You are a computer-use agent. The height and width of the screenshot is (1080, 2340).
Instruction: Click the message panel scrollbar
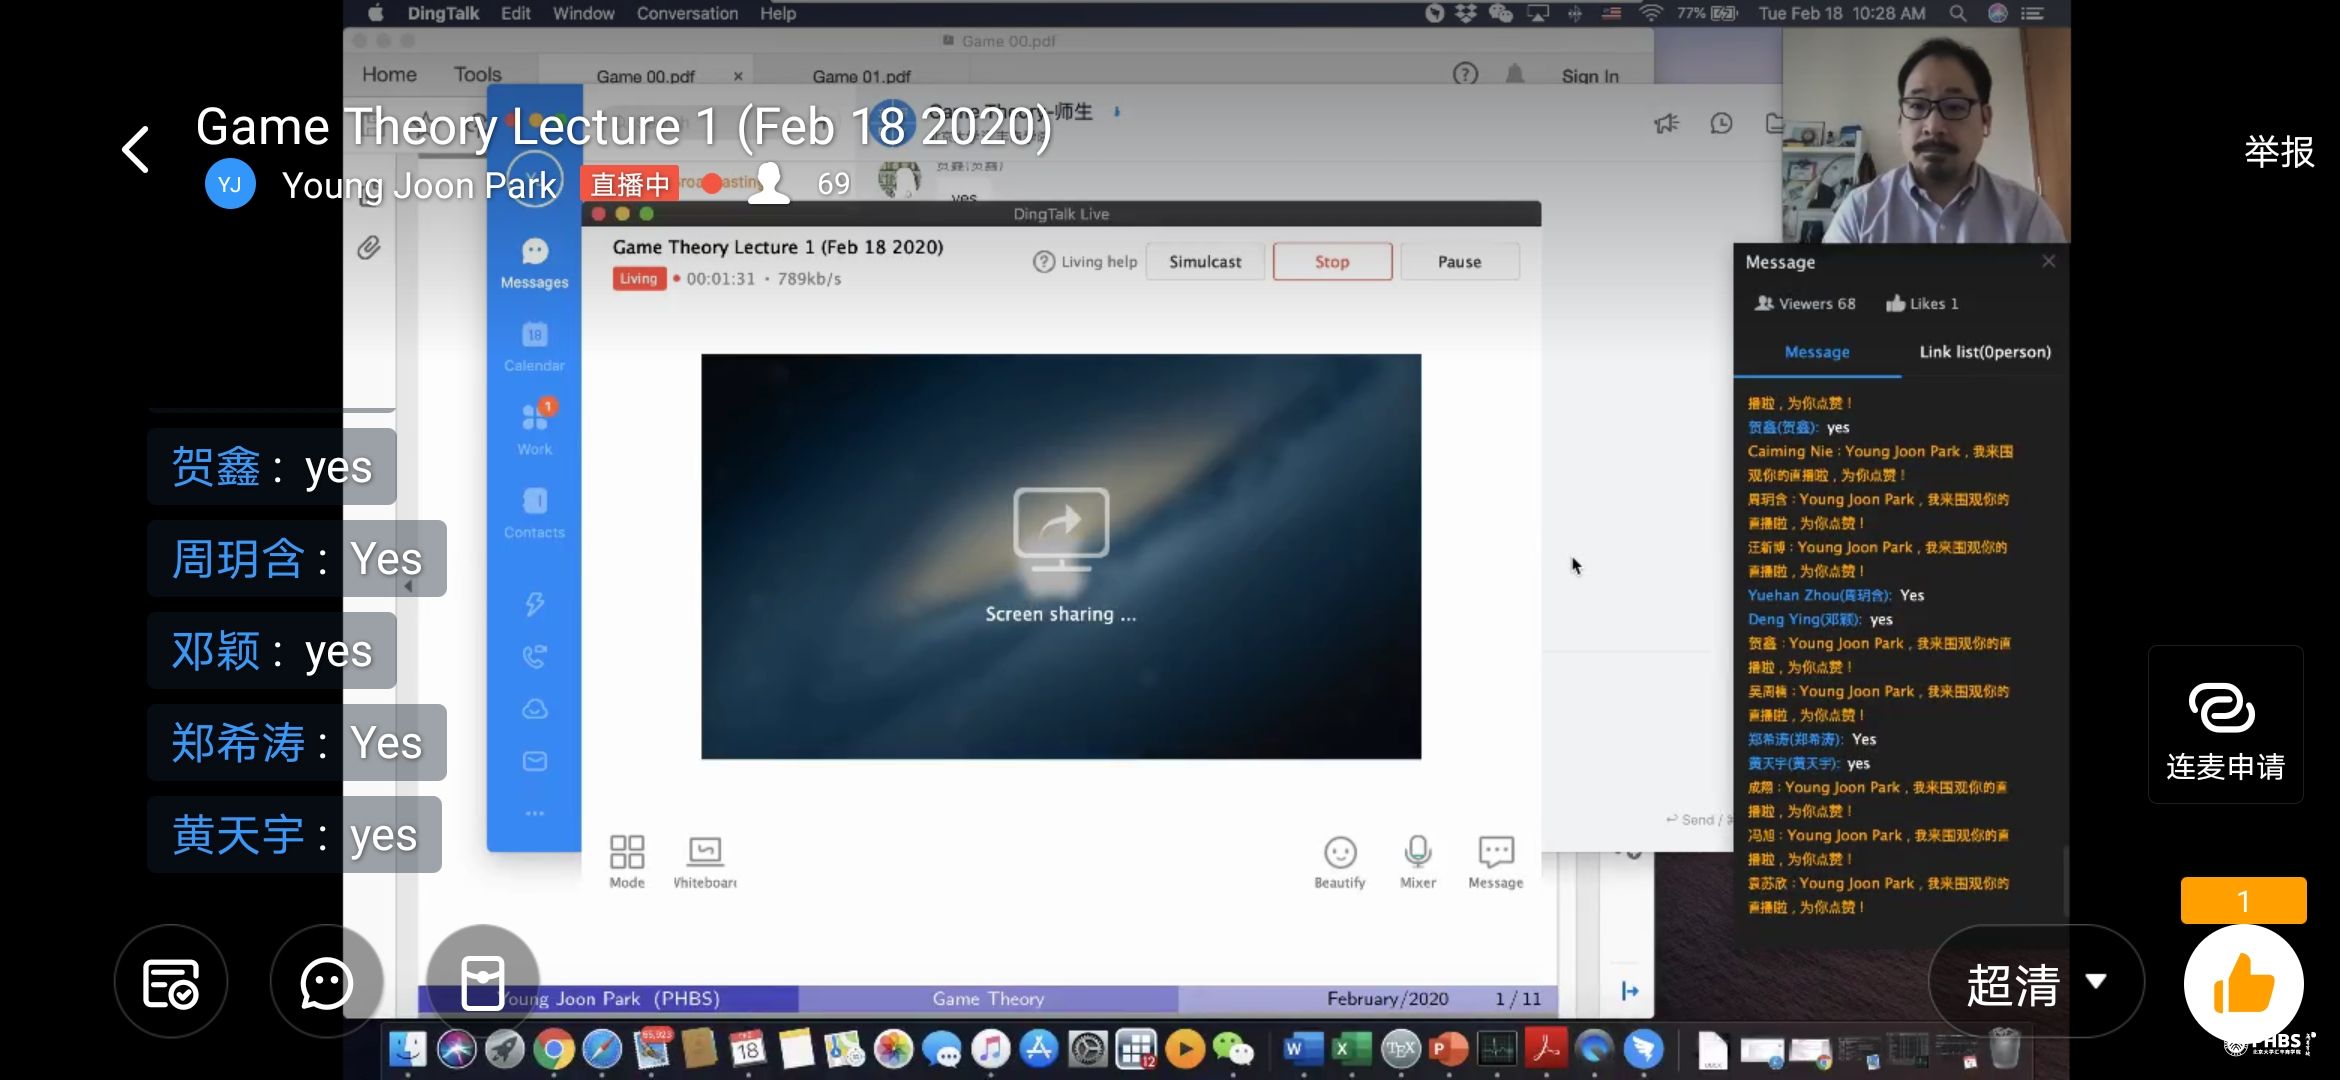click(x=2065, y=880)
